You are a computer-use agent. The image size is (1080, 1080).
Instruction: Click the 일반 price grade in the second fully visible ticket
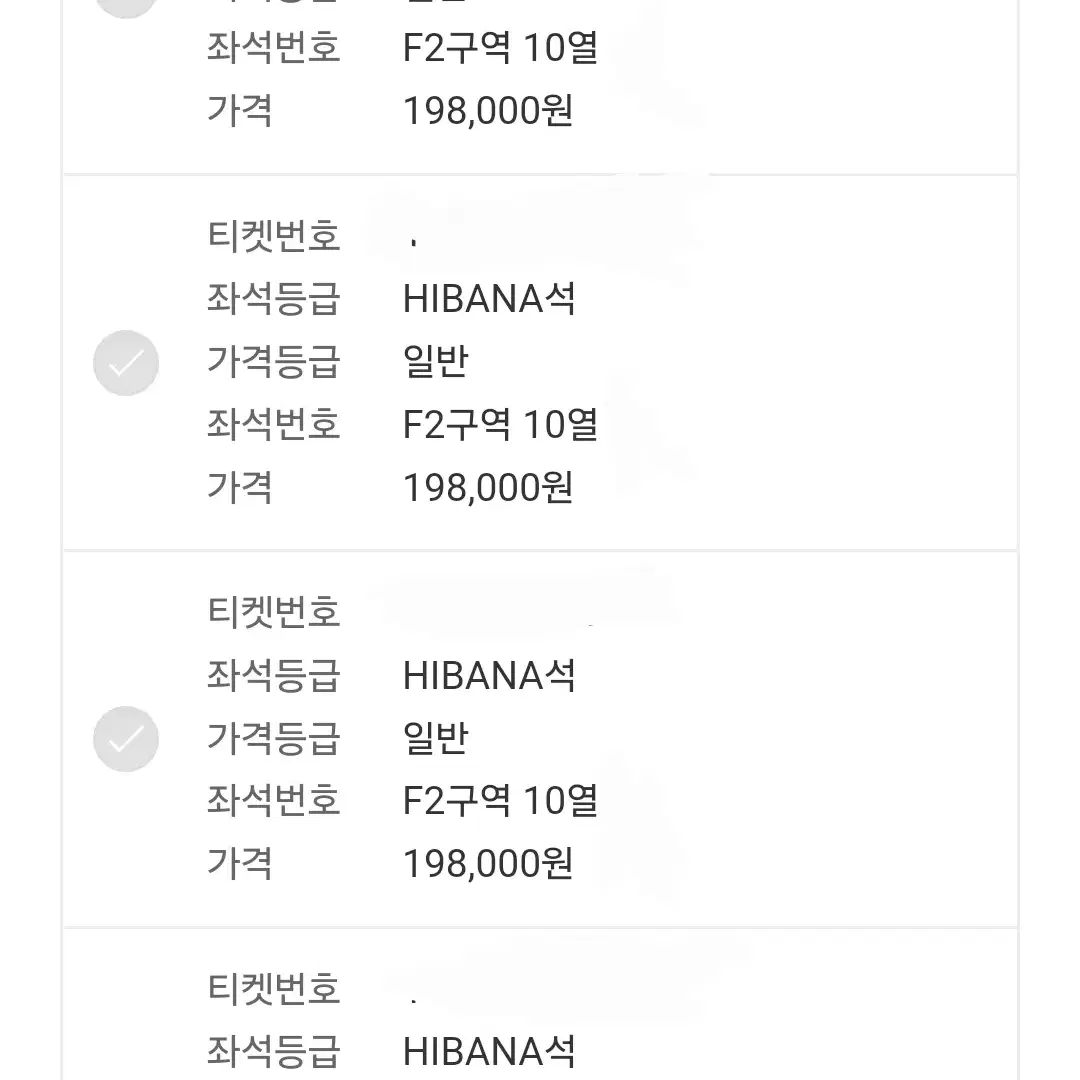tap(435, 738)
